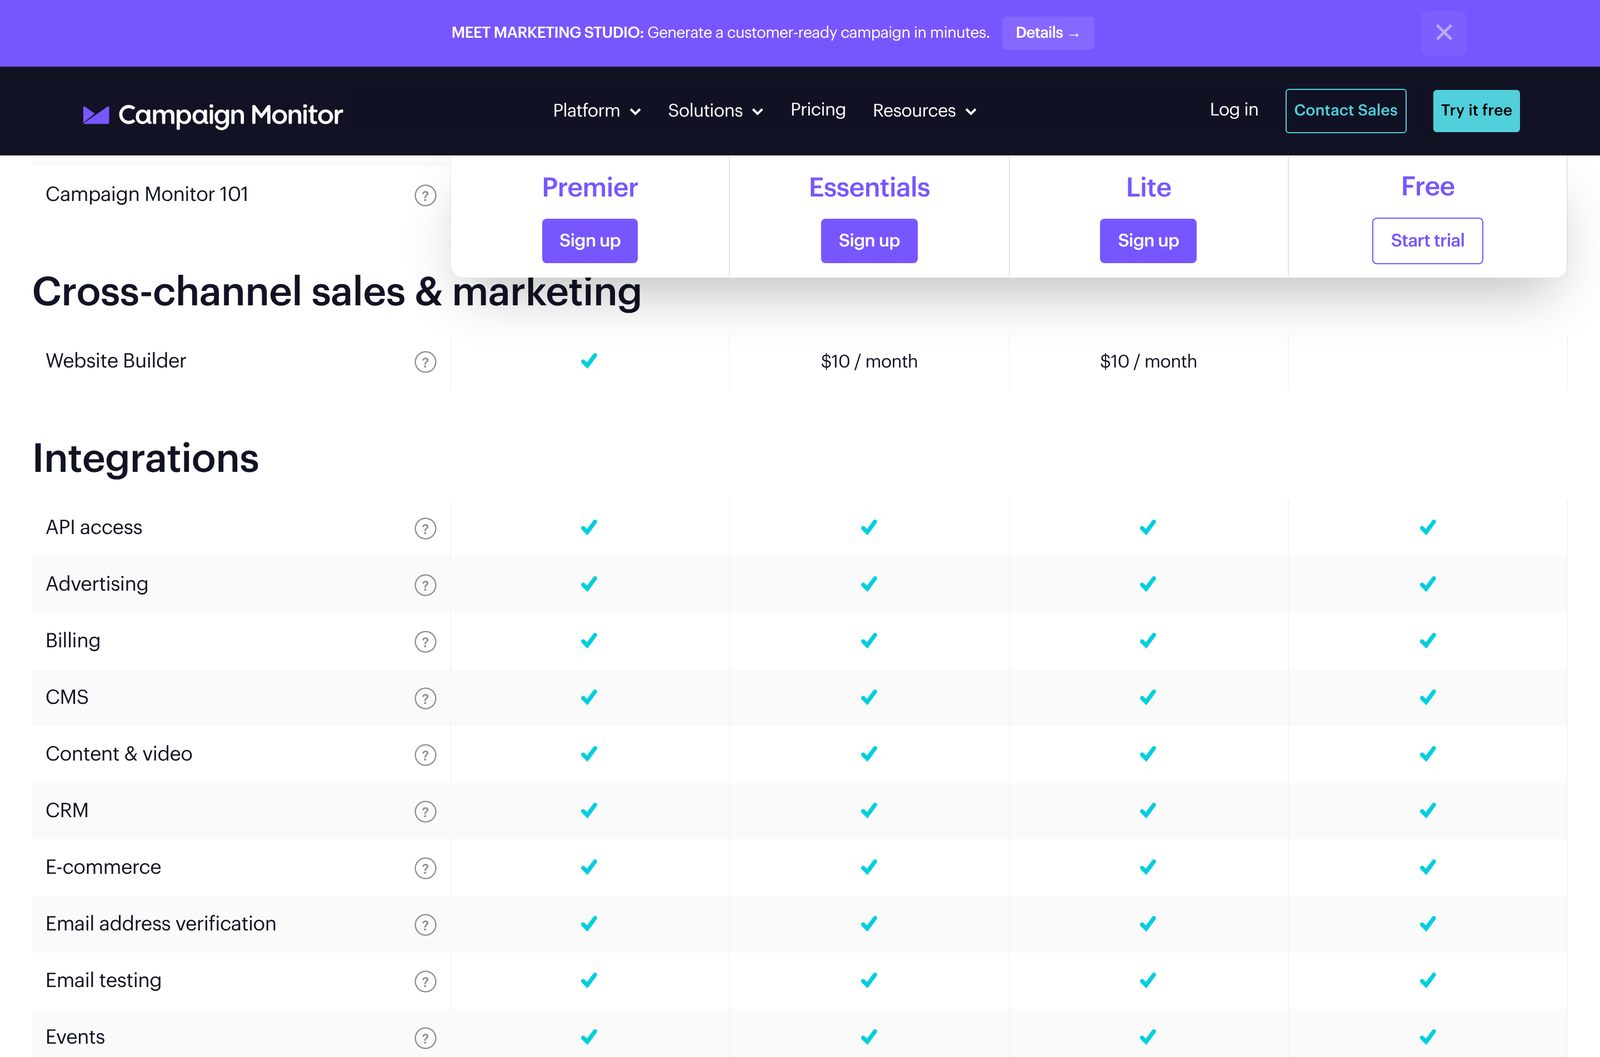Open Email testing help icon

(425, 982)
